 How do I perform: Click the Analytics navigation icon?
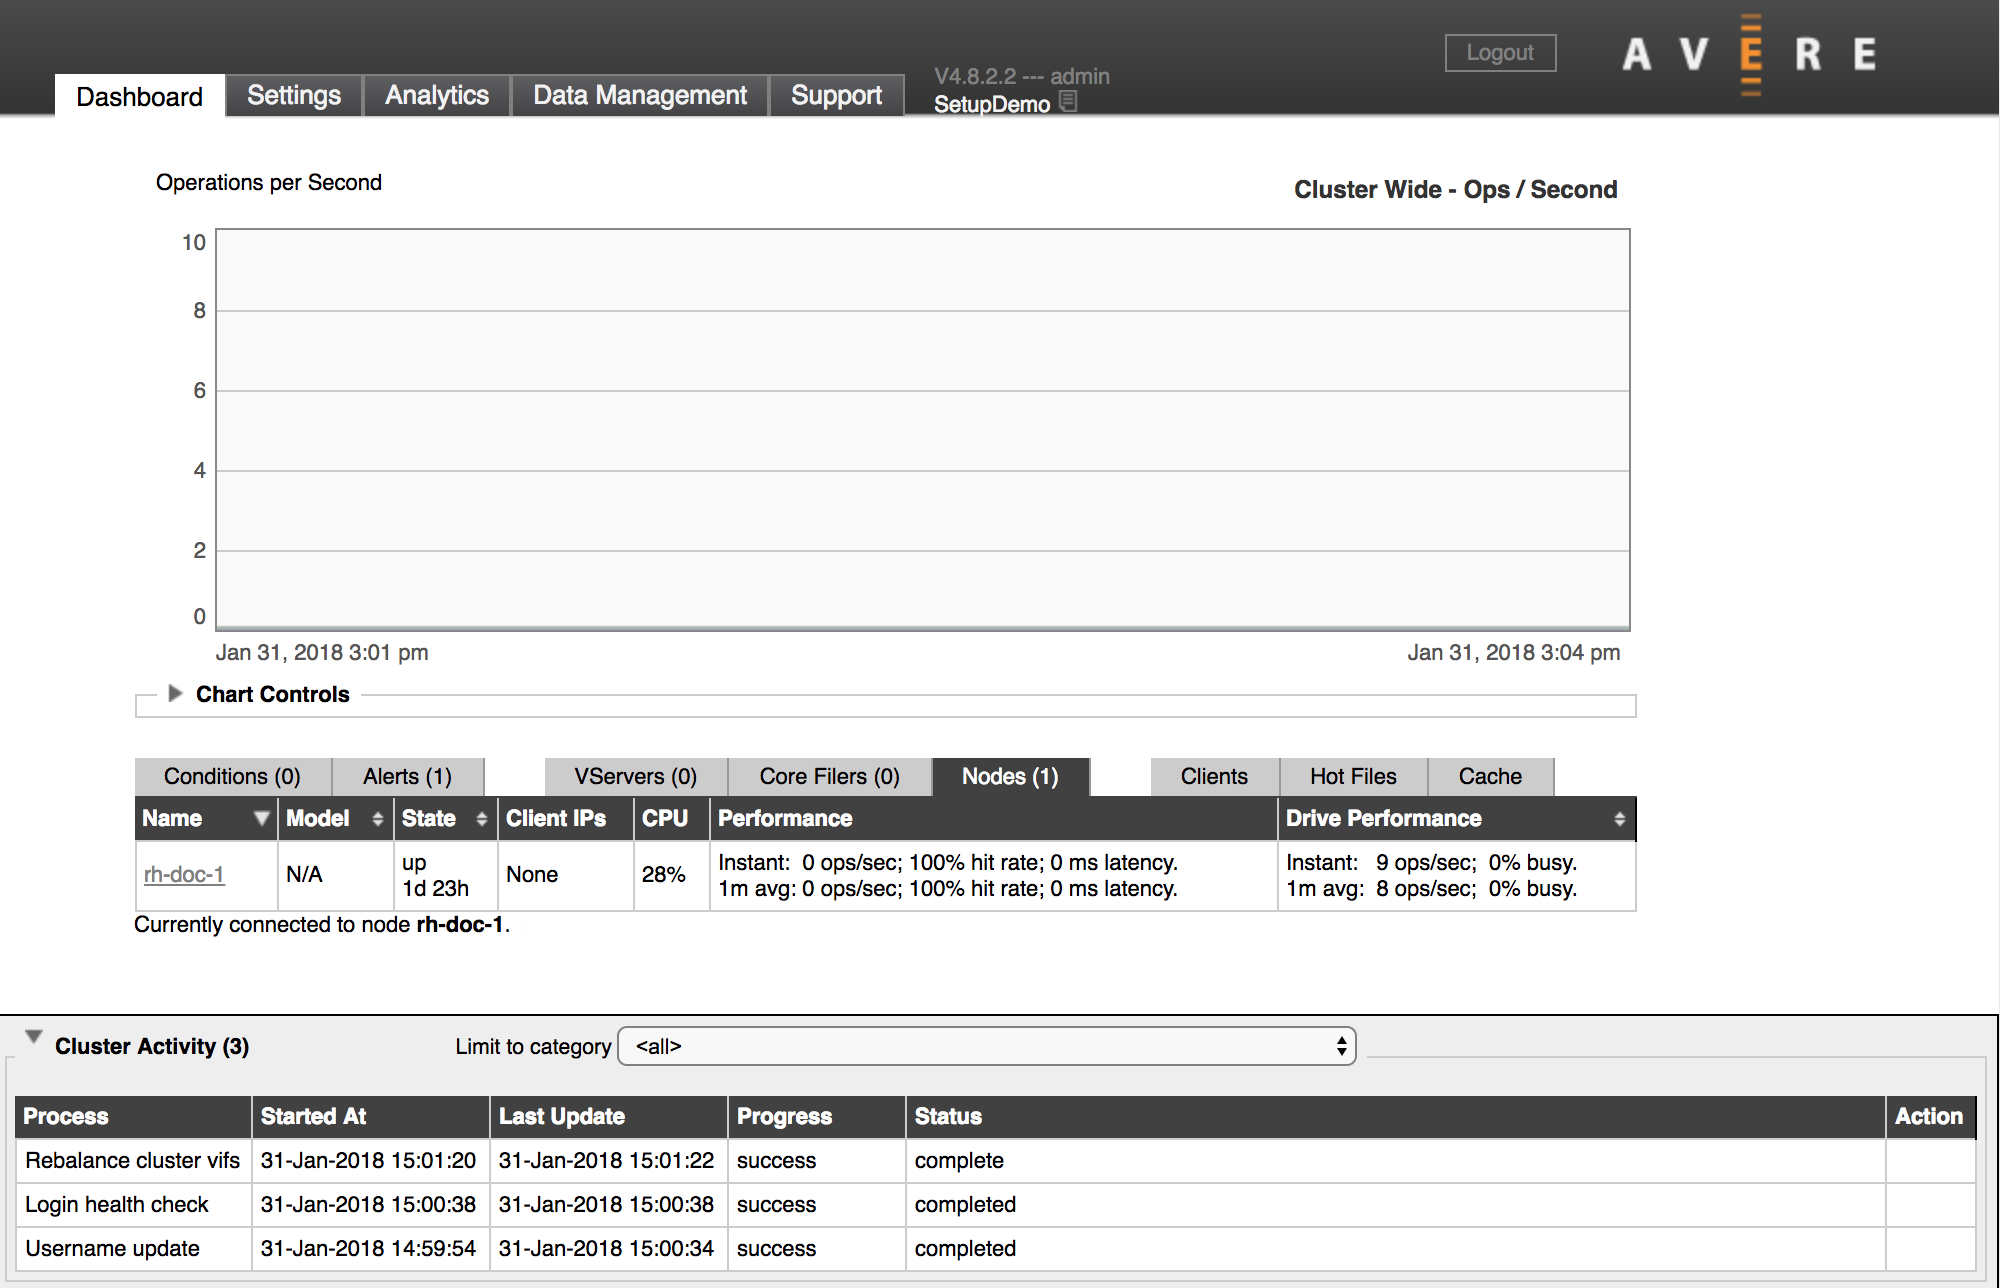[436, 95]
